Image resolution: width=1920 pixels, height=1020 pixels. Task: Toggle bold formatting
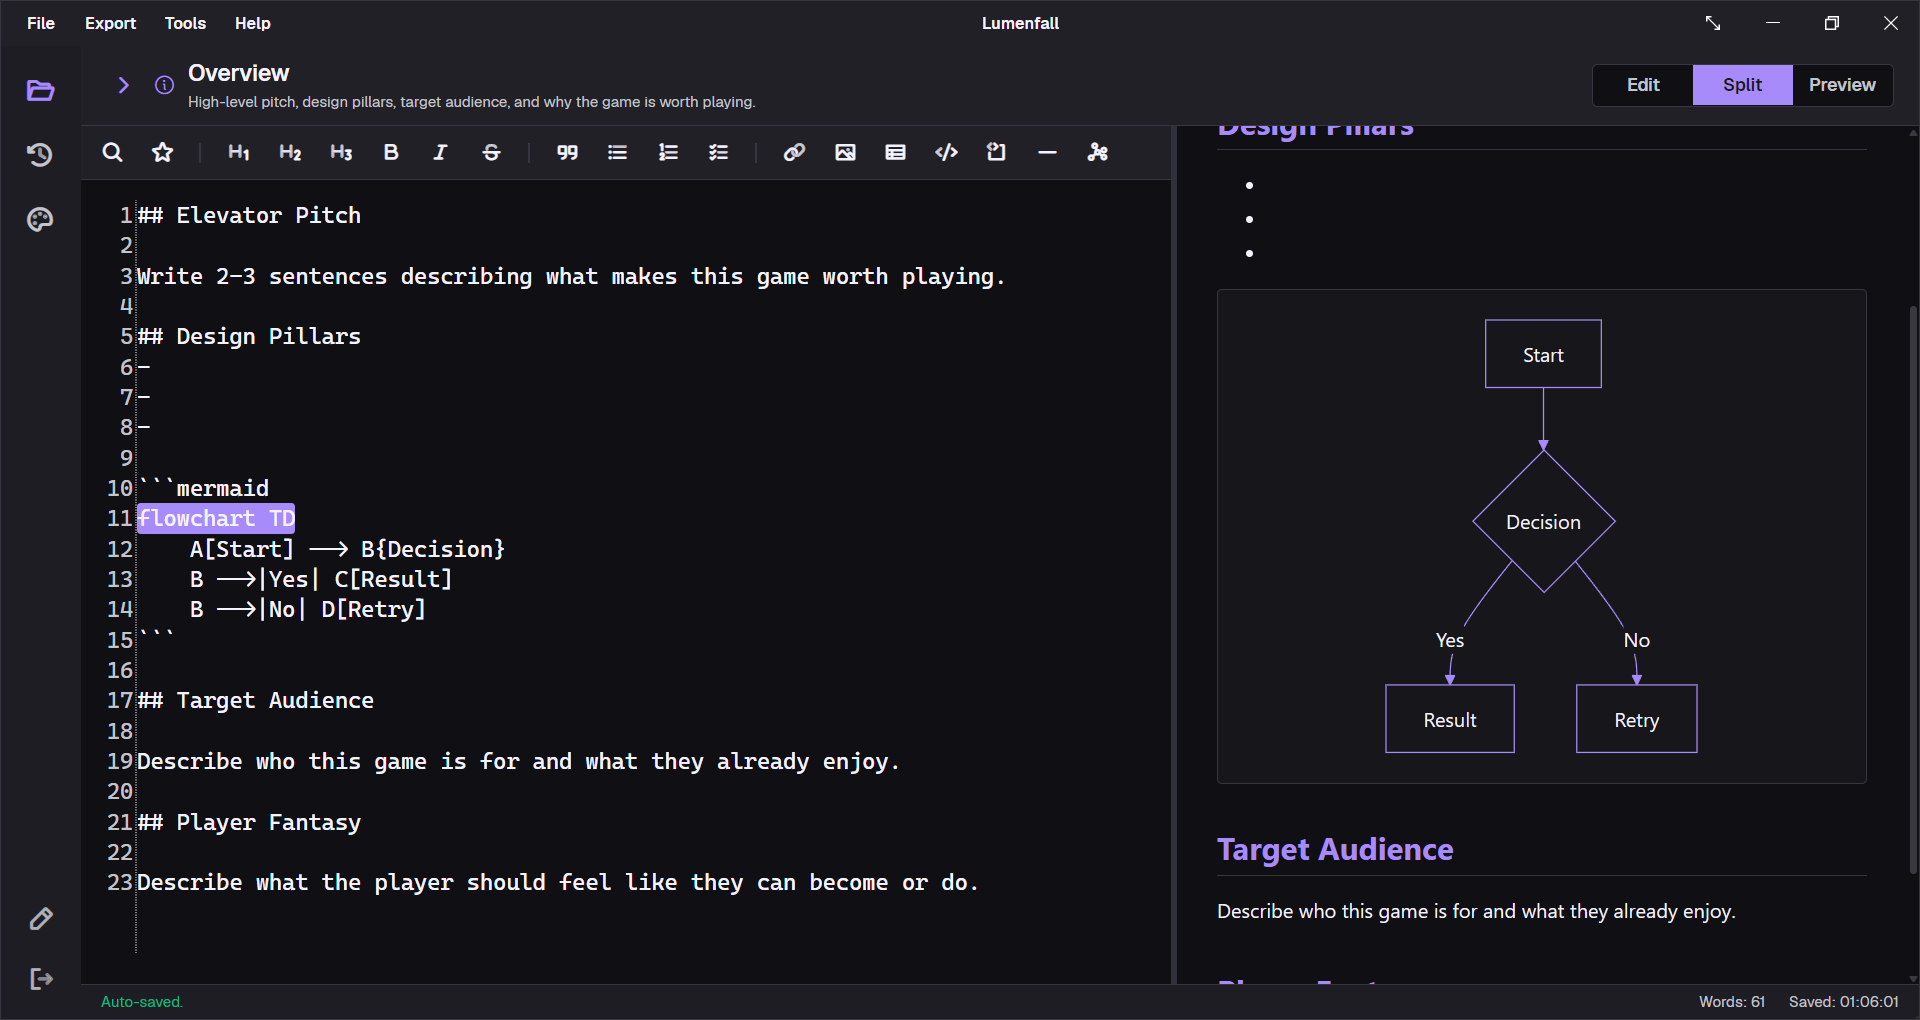pos(391,152)
